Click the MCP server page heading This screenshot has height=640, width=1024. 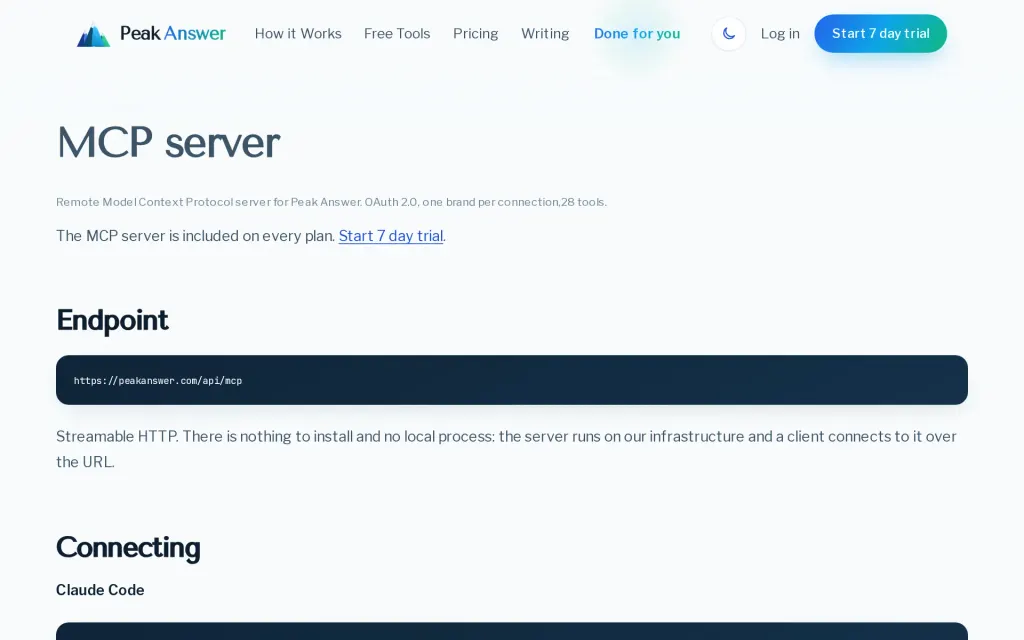168,142
